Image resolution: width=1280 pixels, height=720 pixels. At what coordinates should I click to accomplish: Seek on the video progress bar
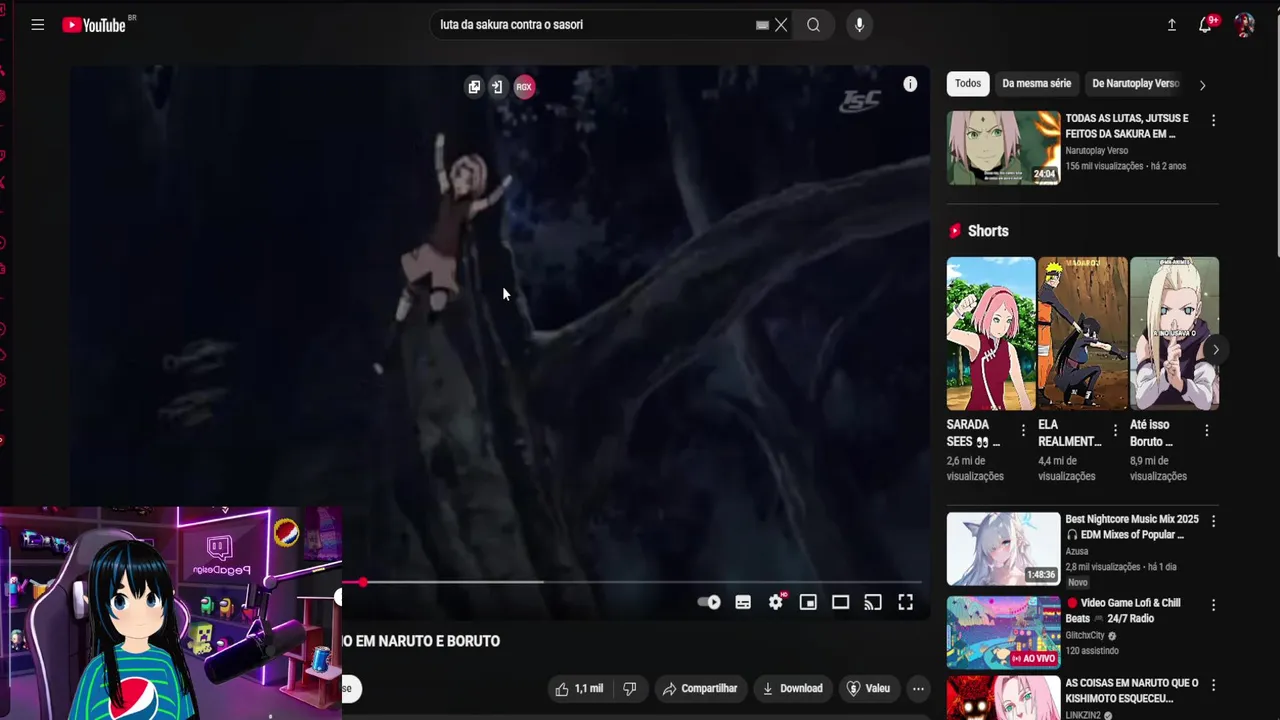632,582
